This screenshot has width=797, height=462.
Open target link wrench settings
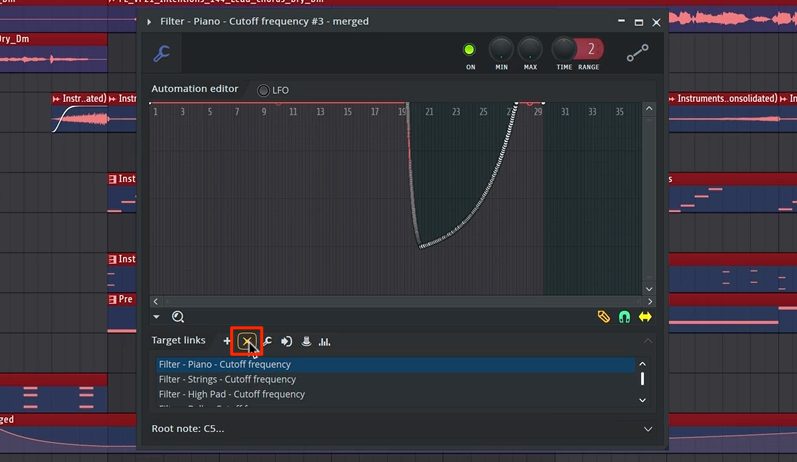point(268,342)
